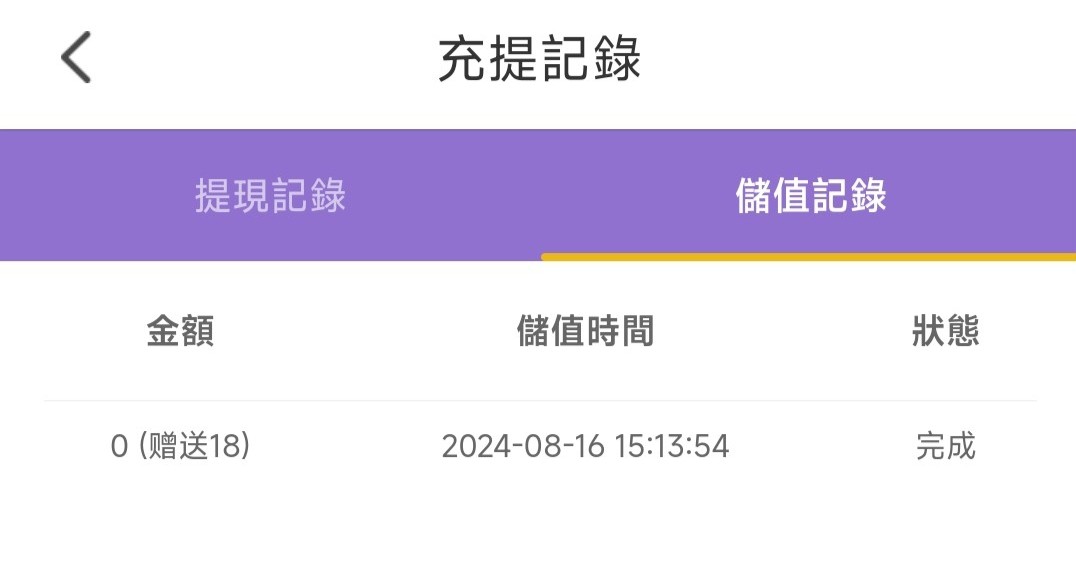Viewport: 1076px width, 583px height.
Task: Click the yellow active-tab underline indicator
Action: coord(808,257)
